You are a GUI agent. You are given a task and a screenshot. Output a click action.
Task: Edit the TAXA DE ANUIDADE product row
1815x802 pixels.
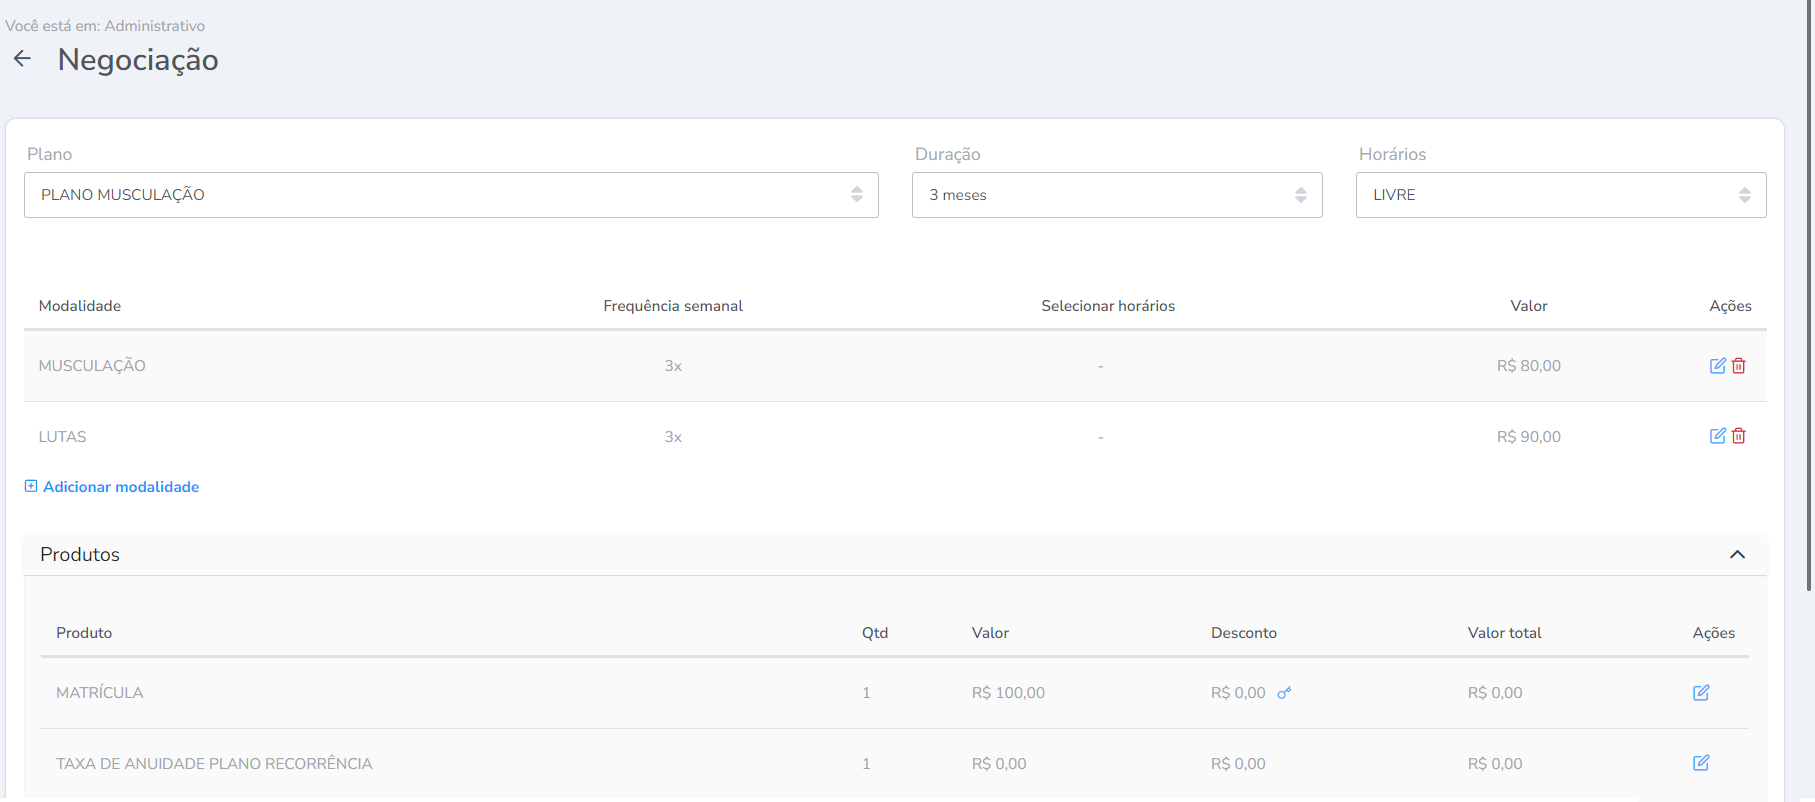(1700, 763)
